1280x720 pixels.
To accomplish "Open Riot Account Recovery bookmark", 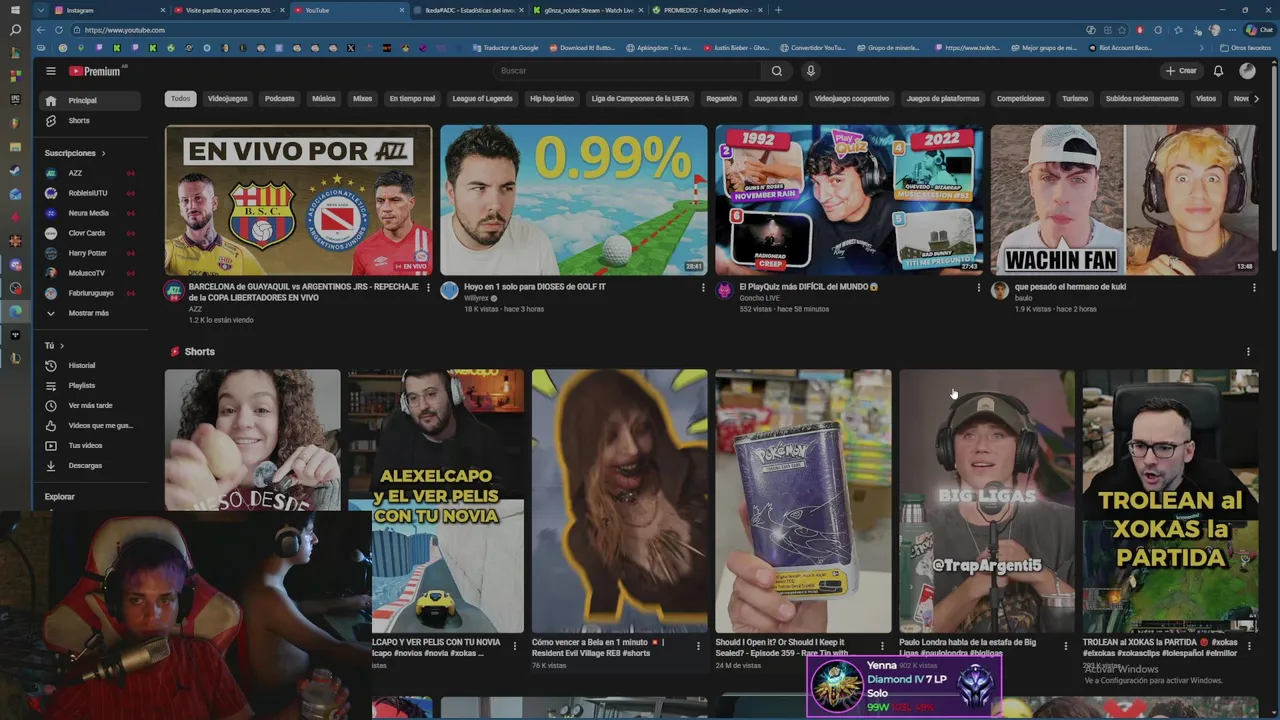I will tap(1119, 48).
